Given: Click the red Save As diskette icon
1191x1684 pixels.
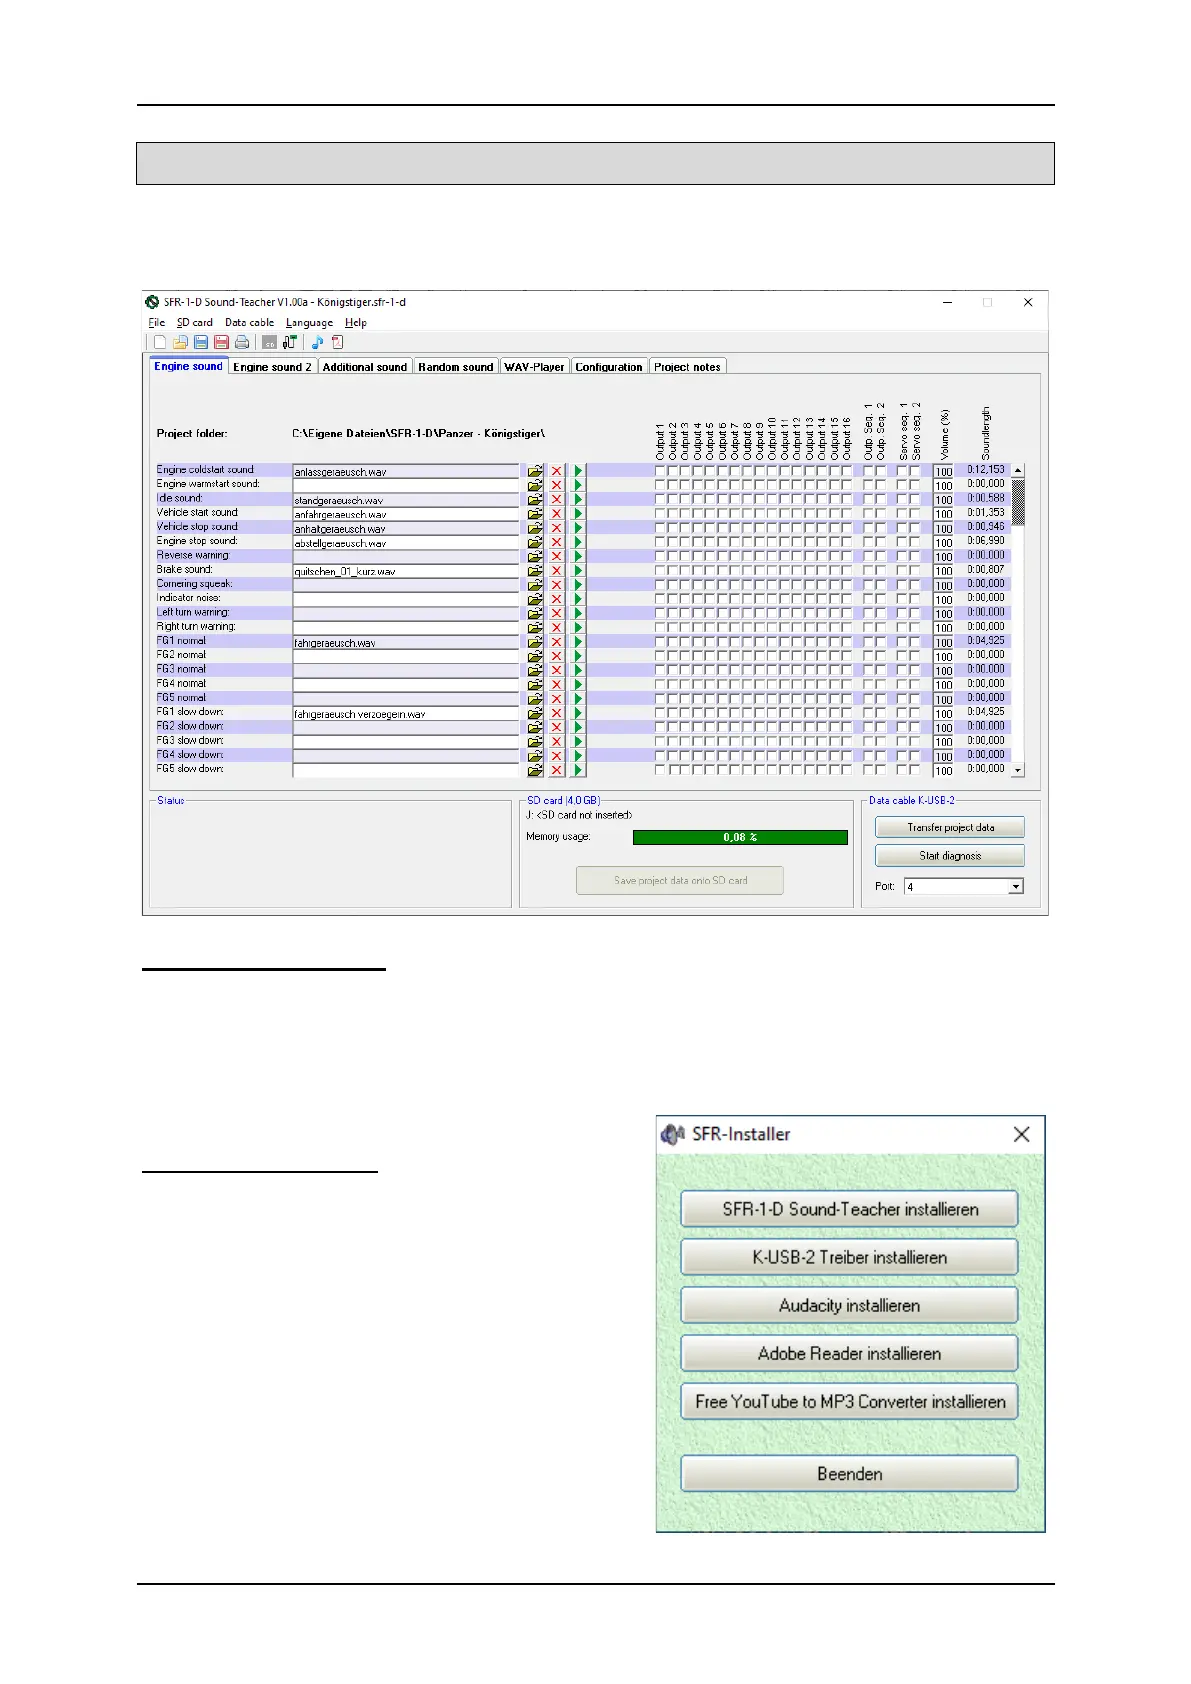Looking at the screenshot, I should (221, 342).
